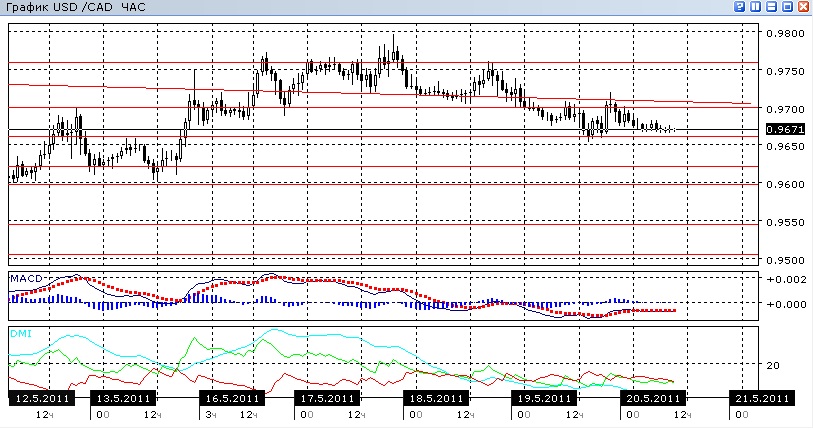The image size is (813, 429).
Task: Click the "3ч" time label under 16.5.2011
Action: coord(211,414)
